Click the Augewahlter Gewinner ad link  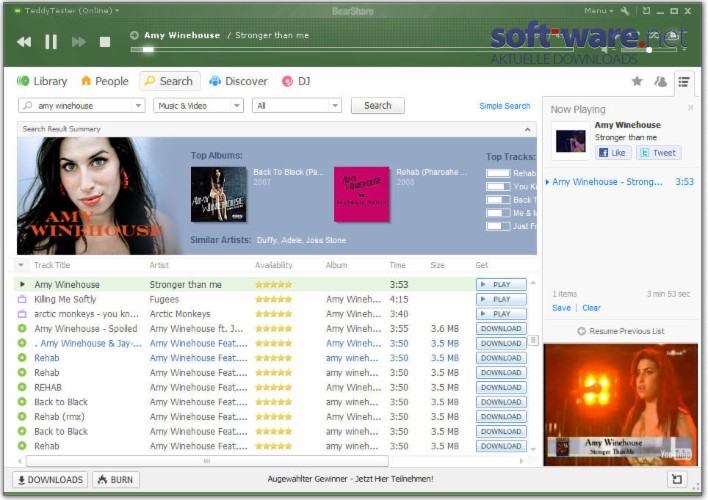click(x=350, y=479)
